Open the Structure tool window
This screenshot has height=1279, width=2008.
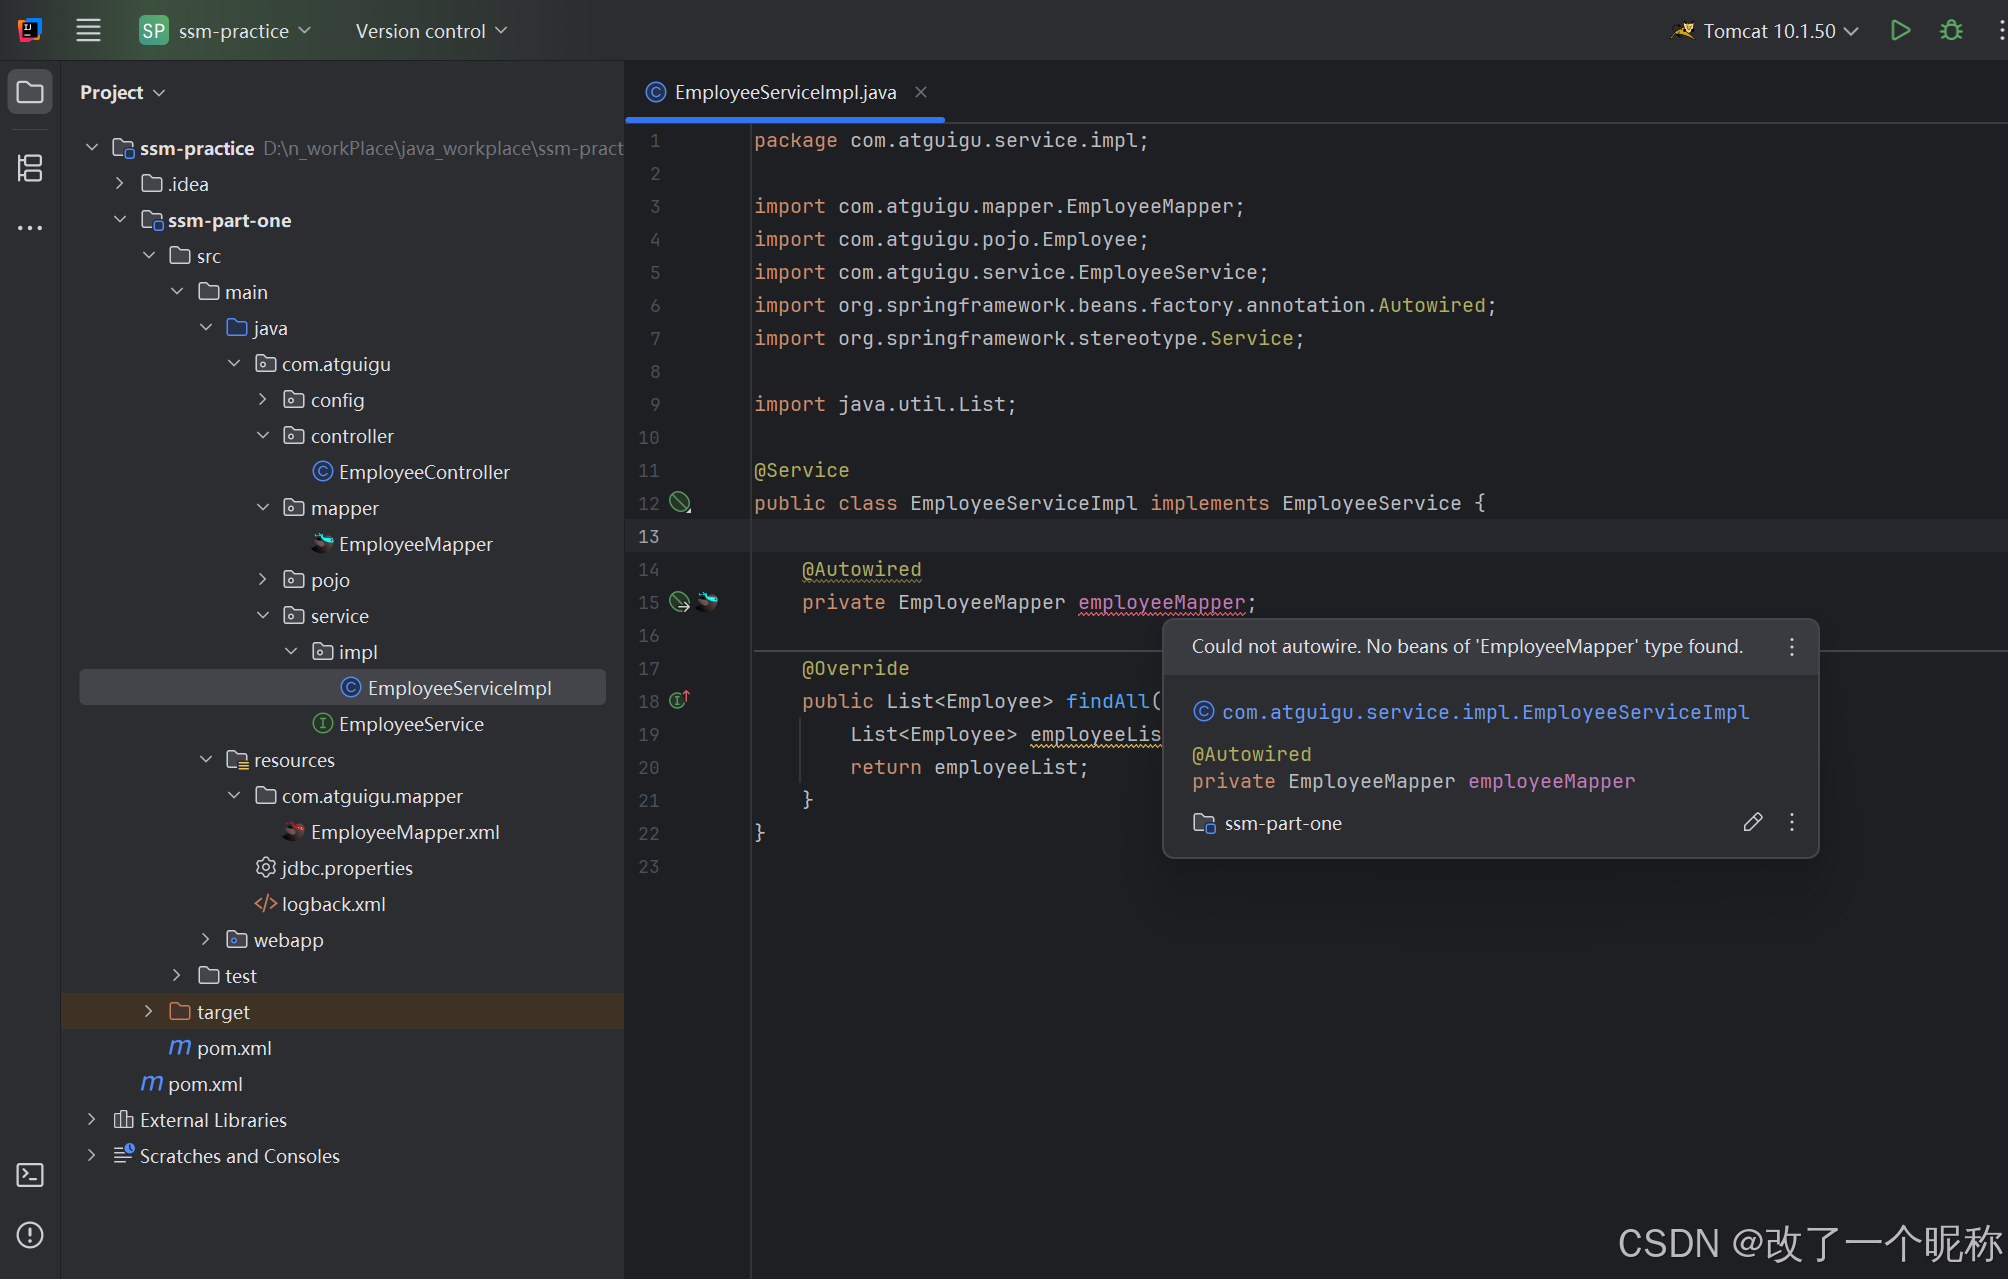[x=30, y=168]
